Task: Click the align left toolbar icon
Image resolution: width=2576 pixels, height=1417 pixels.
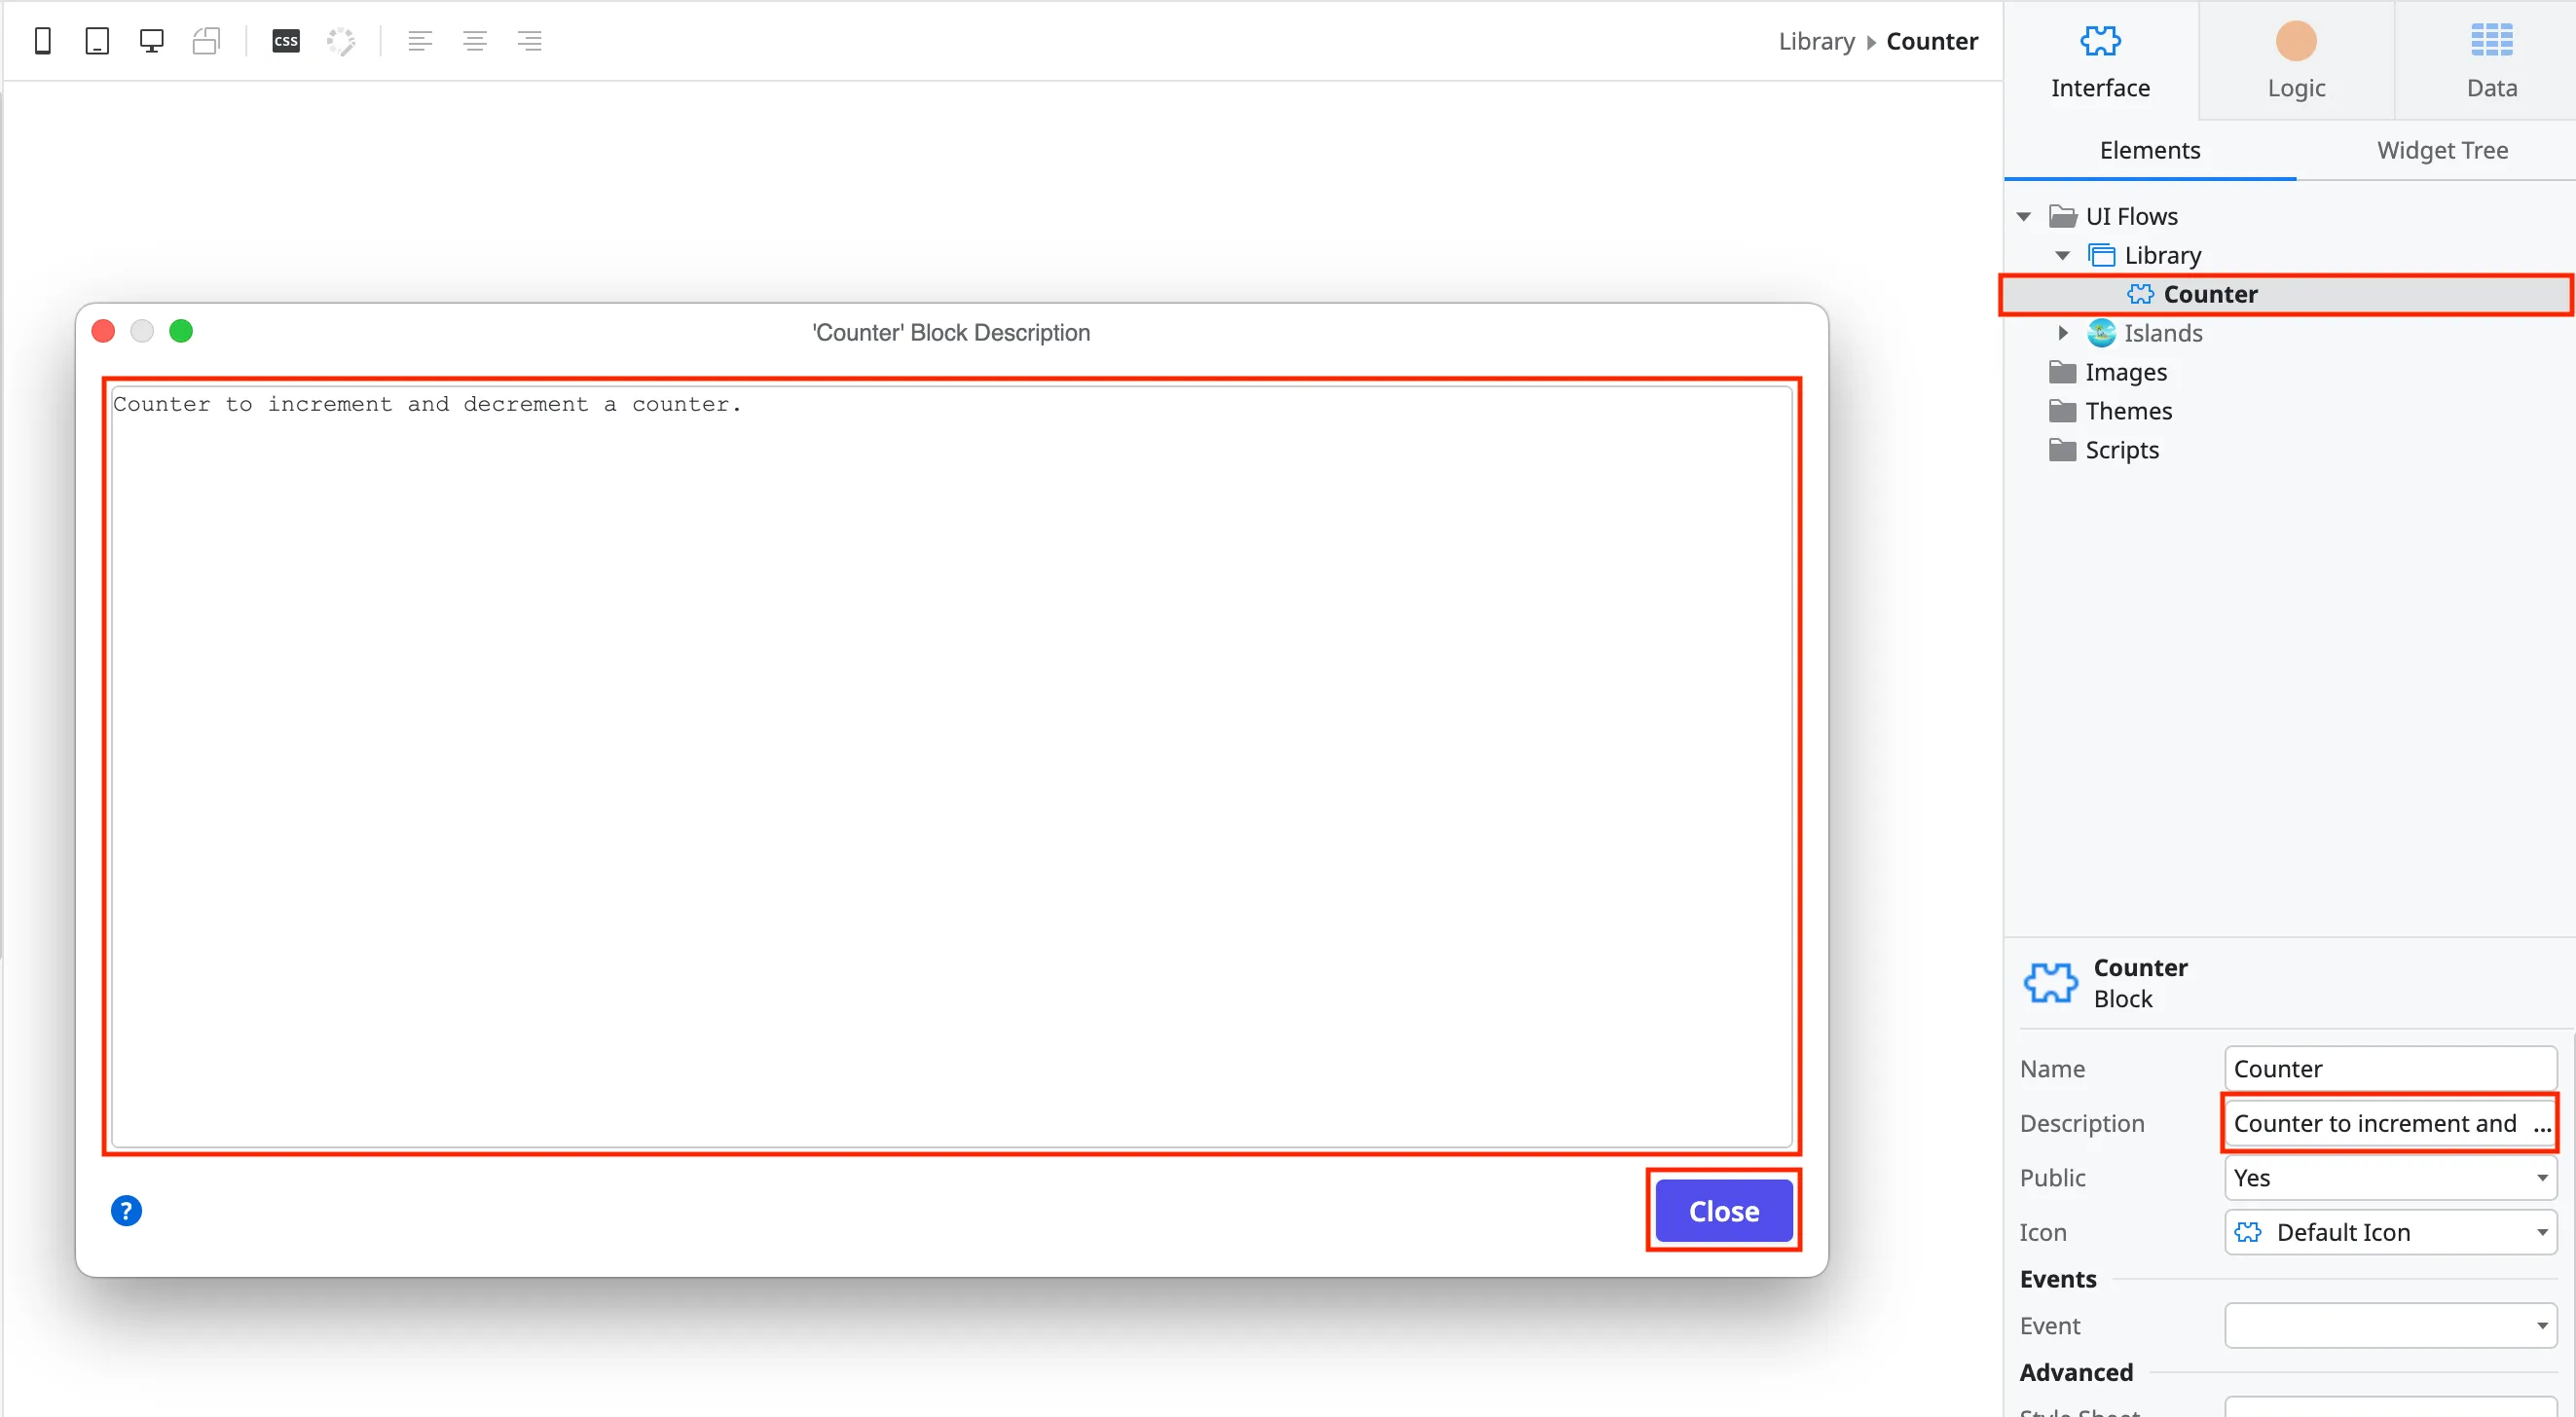Action: [x=420, y=41]
